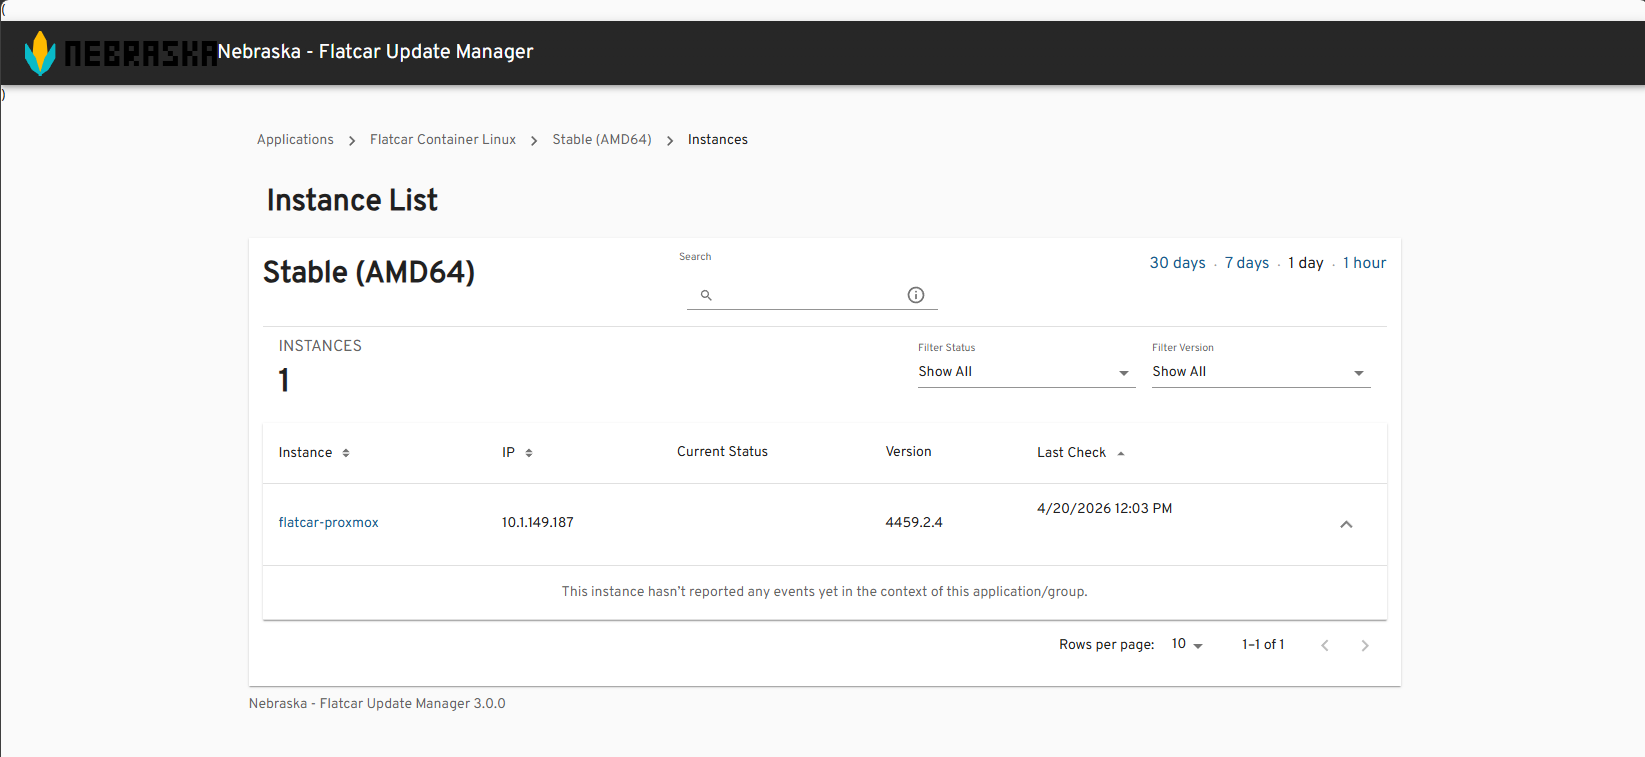Viewport: 1645px width, 757px height.
Task: Collapse the flatcar-proxmox row details
Action: 1346,524
